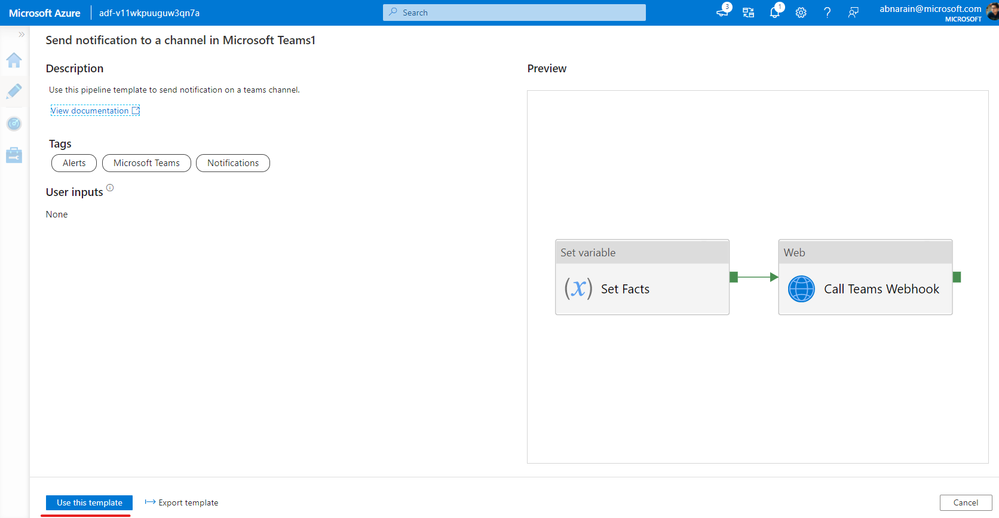999x518 pixels.
Task: Open the help question mark icon
Action: (827, 13)
